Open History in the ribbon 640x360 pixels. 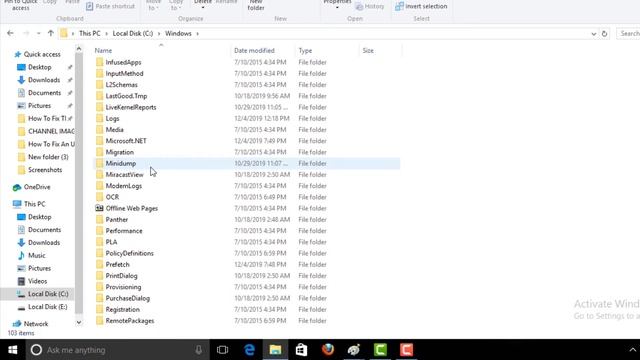click(x=369, y=7)
